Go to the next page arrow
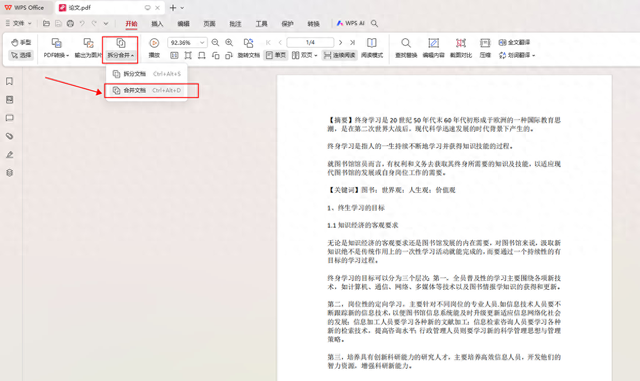The image size is (640, 381). tap(340, 42)
